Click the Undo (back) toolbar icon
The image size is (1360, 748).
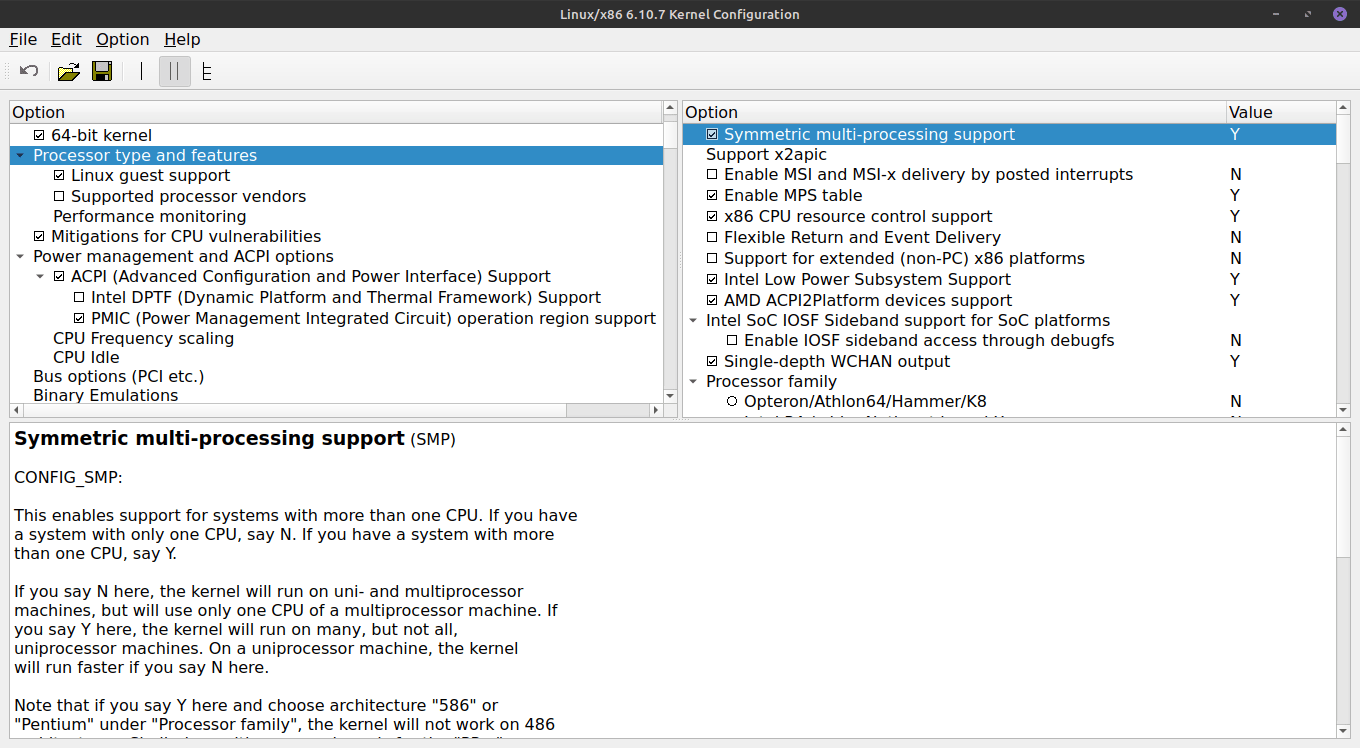[x=29, y=71]
